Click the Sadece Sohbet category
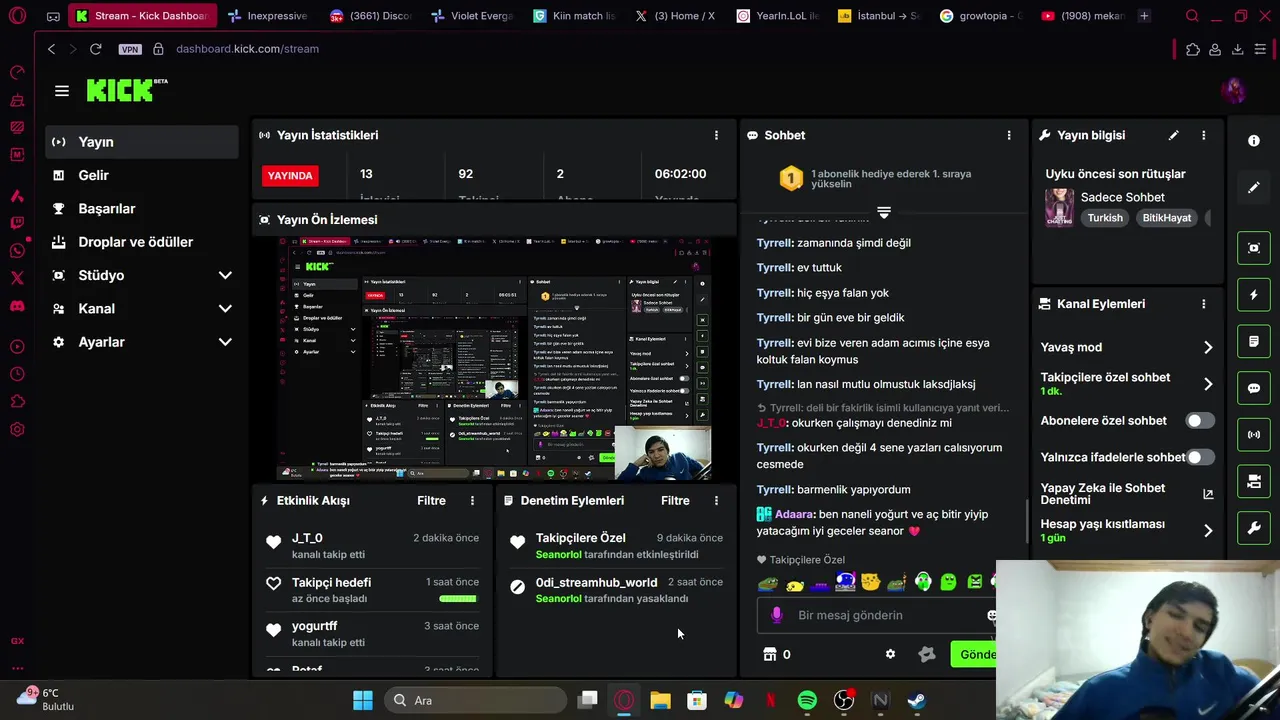This screenshot has width=1280, height=720. (1122, 197)
